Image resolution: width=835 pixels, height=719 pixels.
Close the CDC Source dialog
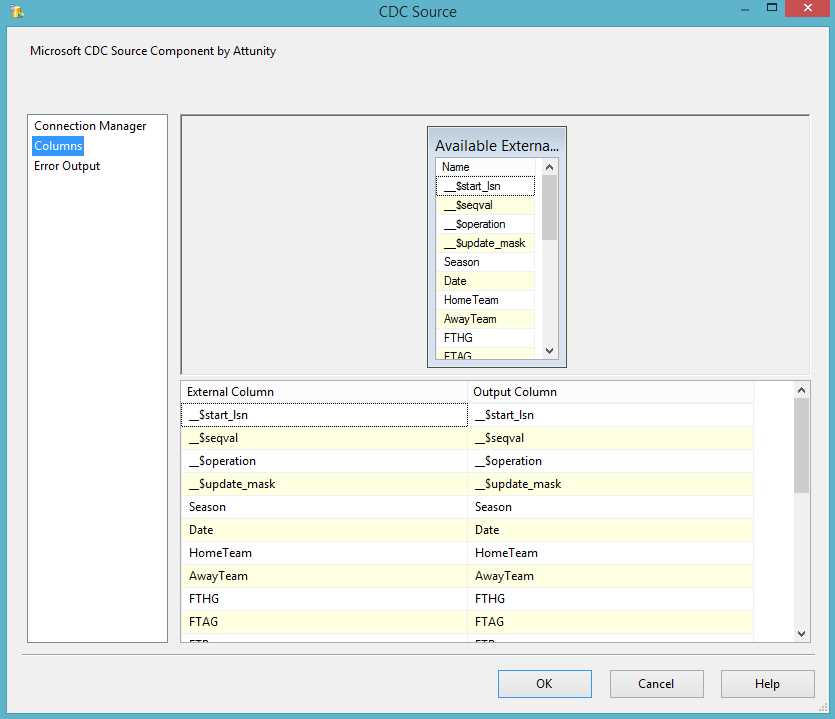pos(807,8)
